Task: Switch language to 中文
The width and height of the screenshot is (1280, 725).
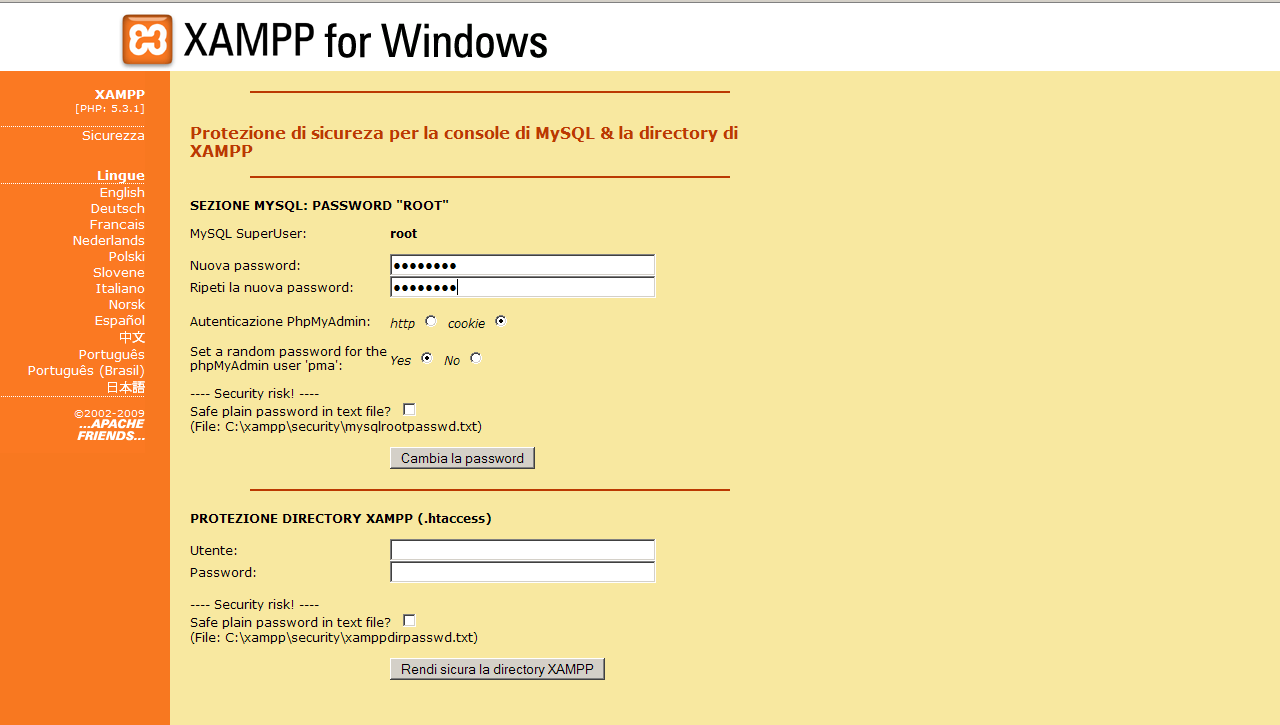Action: click(x=132, y=337)
